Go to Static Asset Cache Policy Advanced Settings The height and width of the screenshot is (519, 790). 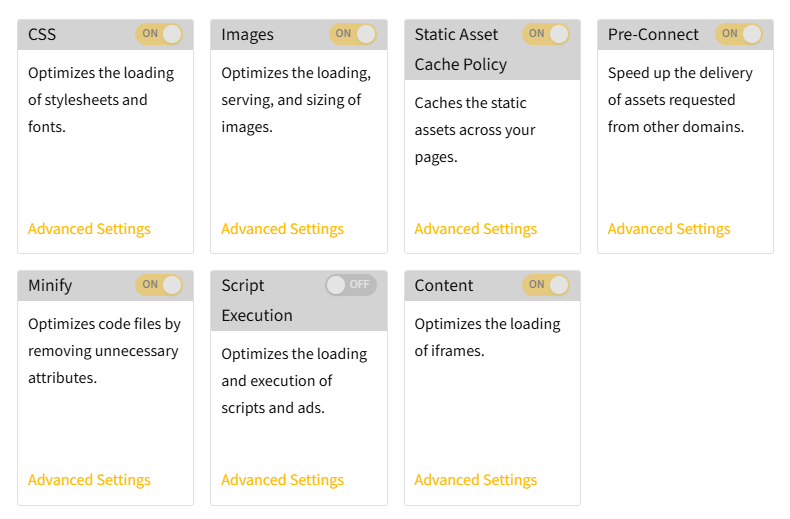475,229
